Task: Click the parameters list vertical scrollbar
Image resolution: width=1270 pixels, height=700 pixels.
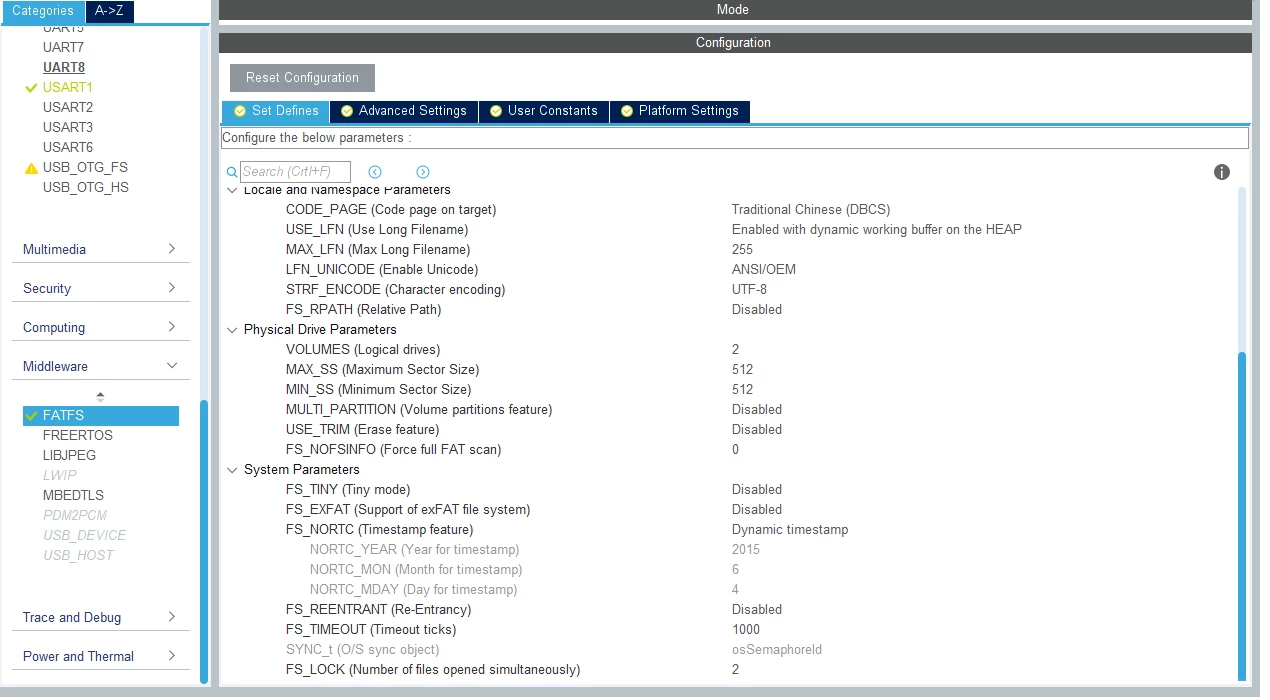Action: click(x=1242, y=515)
